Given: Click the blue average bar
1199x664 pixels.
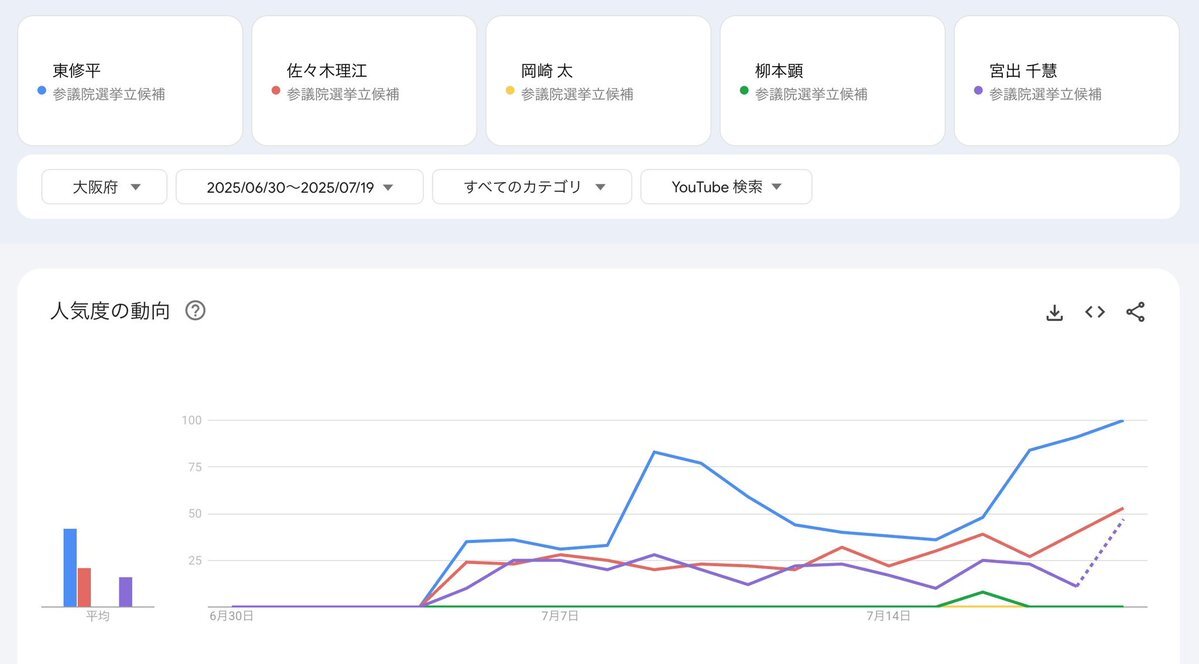Looking at the screenshot, I should pyautogui.click(x=70, y=568).
